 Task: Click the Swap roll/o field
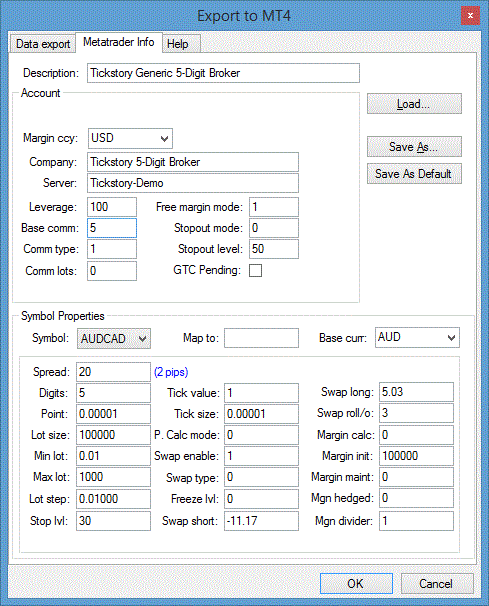click(416, 413)
